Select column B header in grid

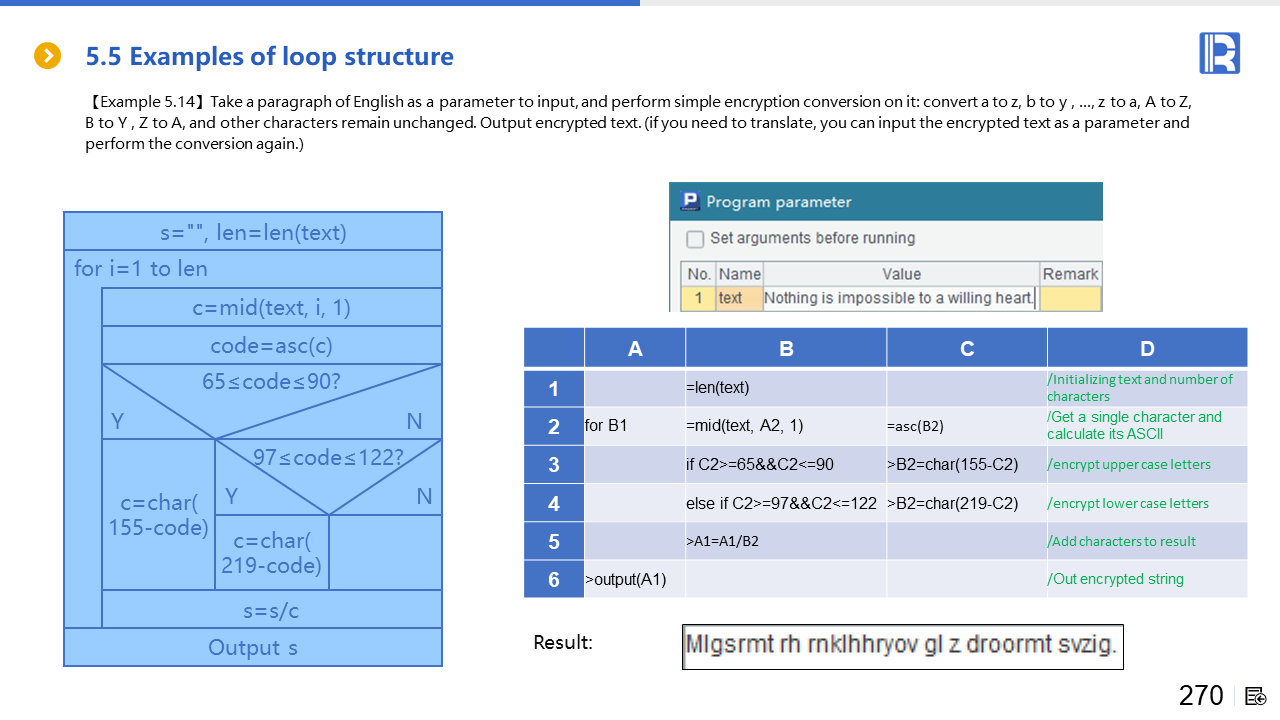[x=786, y=348]
